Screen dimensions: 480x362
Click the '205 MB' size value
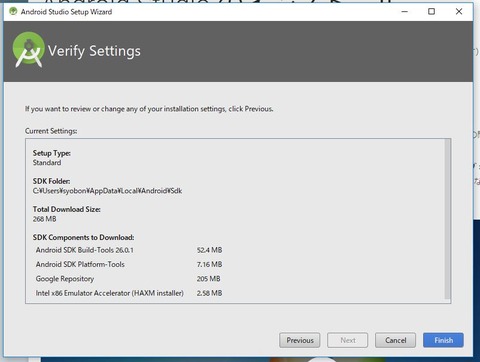(208, 279)
